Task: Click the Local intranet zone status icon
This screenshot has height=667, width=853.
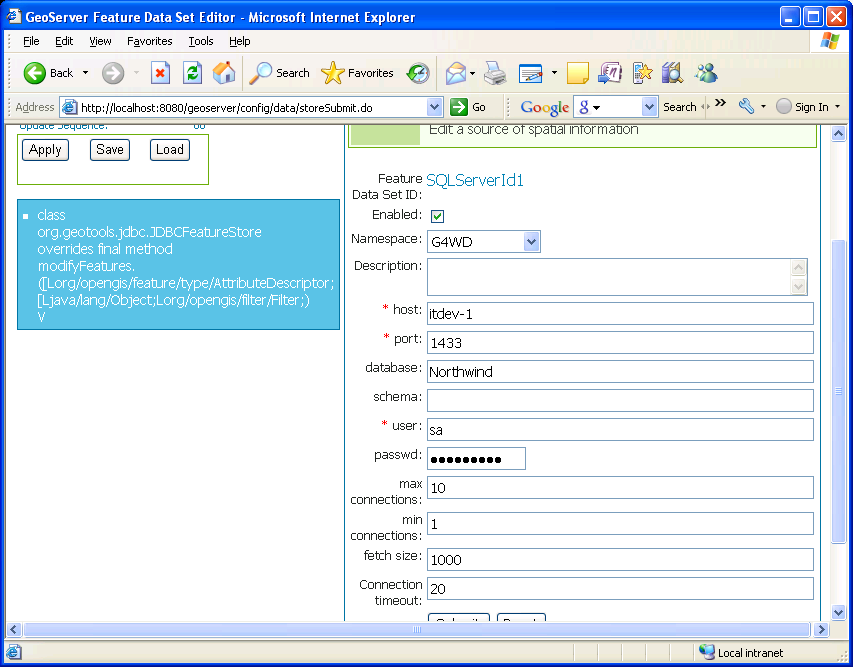Action: point(707,652)
